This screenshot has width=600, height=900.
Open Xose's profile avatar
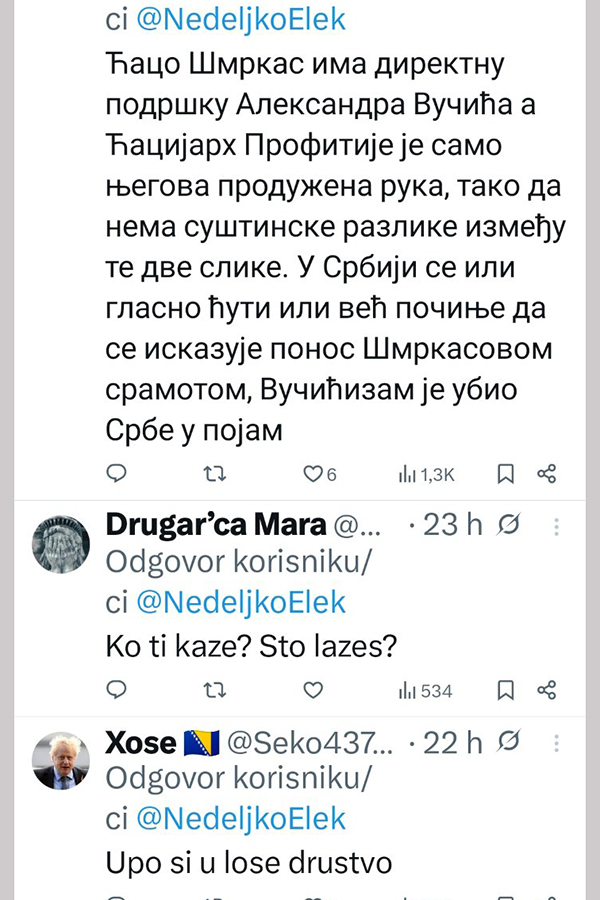(x=62, y=761)
